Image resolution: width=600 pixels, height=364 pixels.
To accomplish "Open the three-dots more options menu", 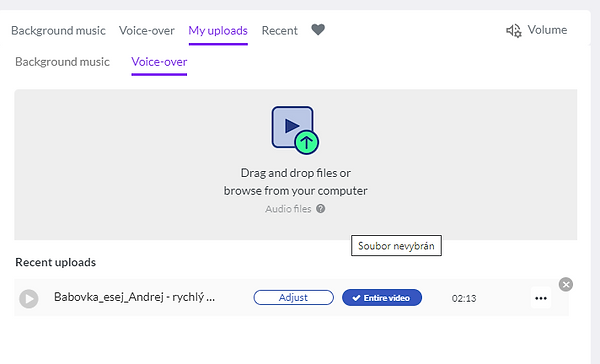I will pyautogui.click(x=541, y=298).
